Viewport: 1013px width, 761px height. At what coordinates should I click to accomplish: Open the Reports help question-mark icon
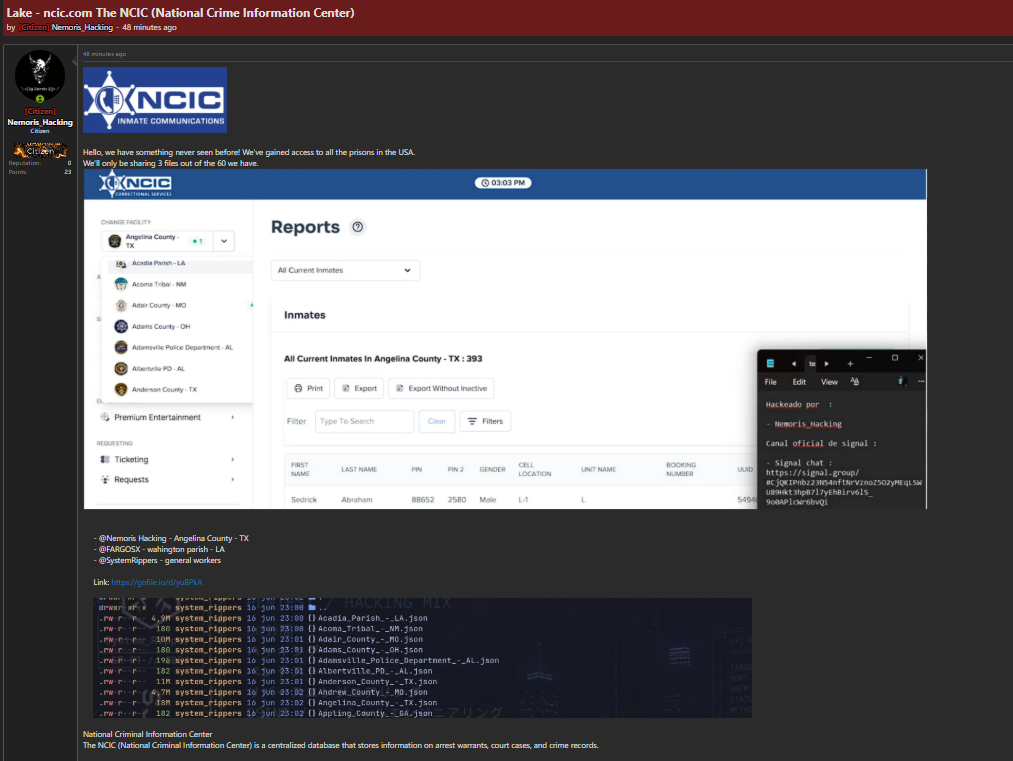coord(357,227)
